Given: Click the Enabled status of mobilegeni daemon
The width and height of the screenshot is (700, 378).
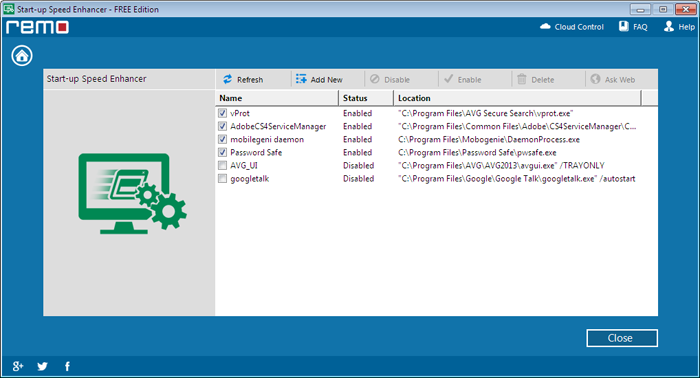Looking at the screenshot, I should 358,139.
